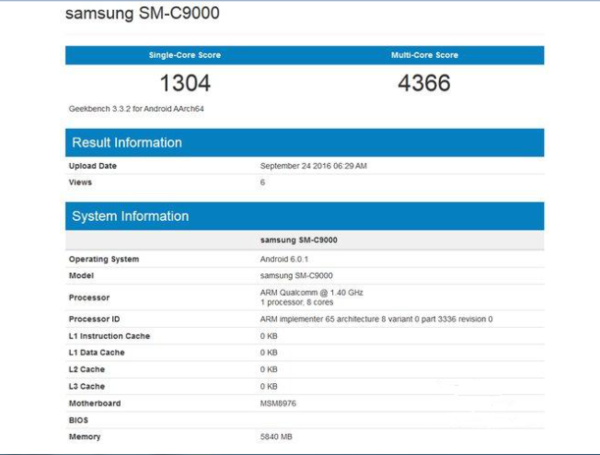Click the L1 Instruction Cache label
Viewport: 600px width, 455px height.
[110, 336]
